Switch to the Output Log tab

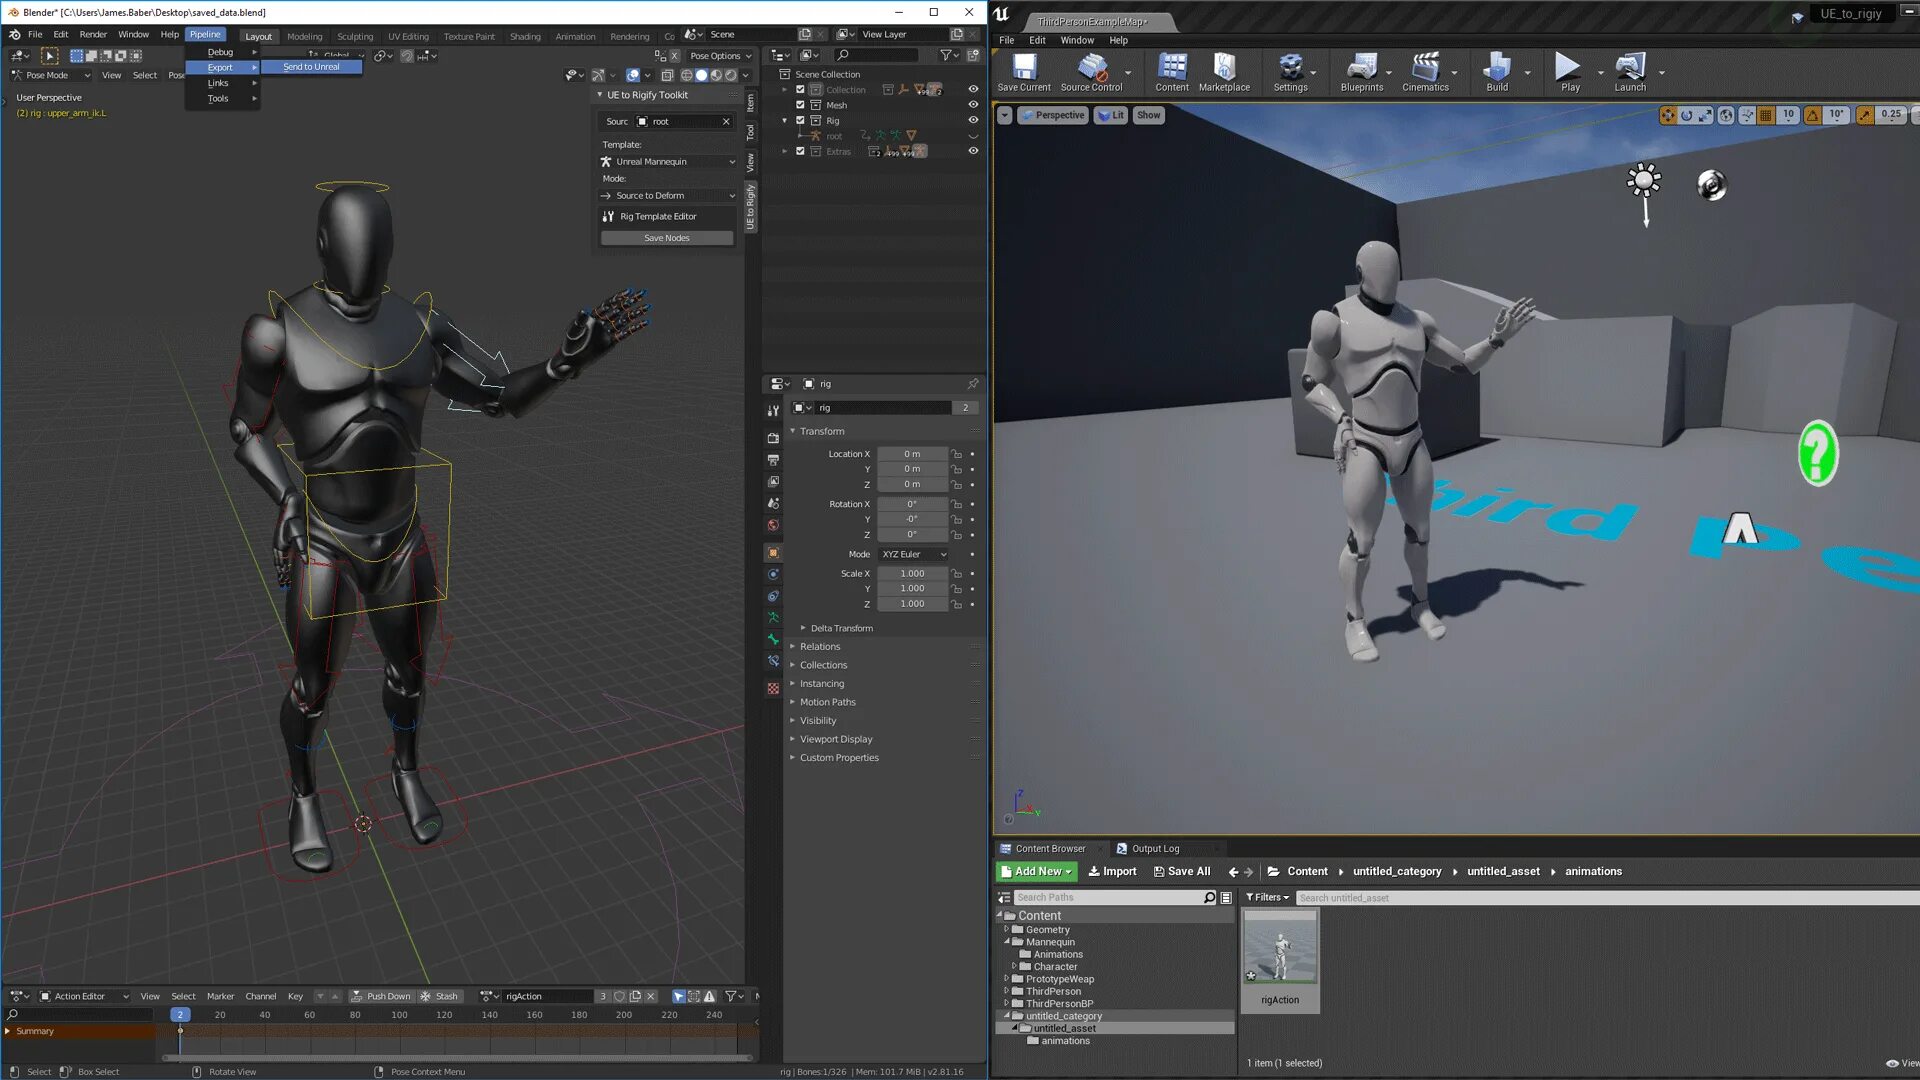[1154, 849]
